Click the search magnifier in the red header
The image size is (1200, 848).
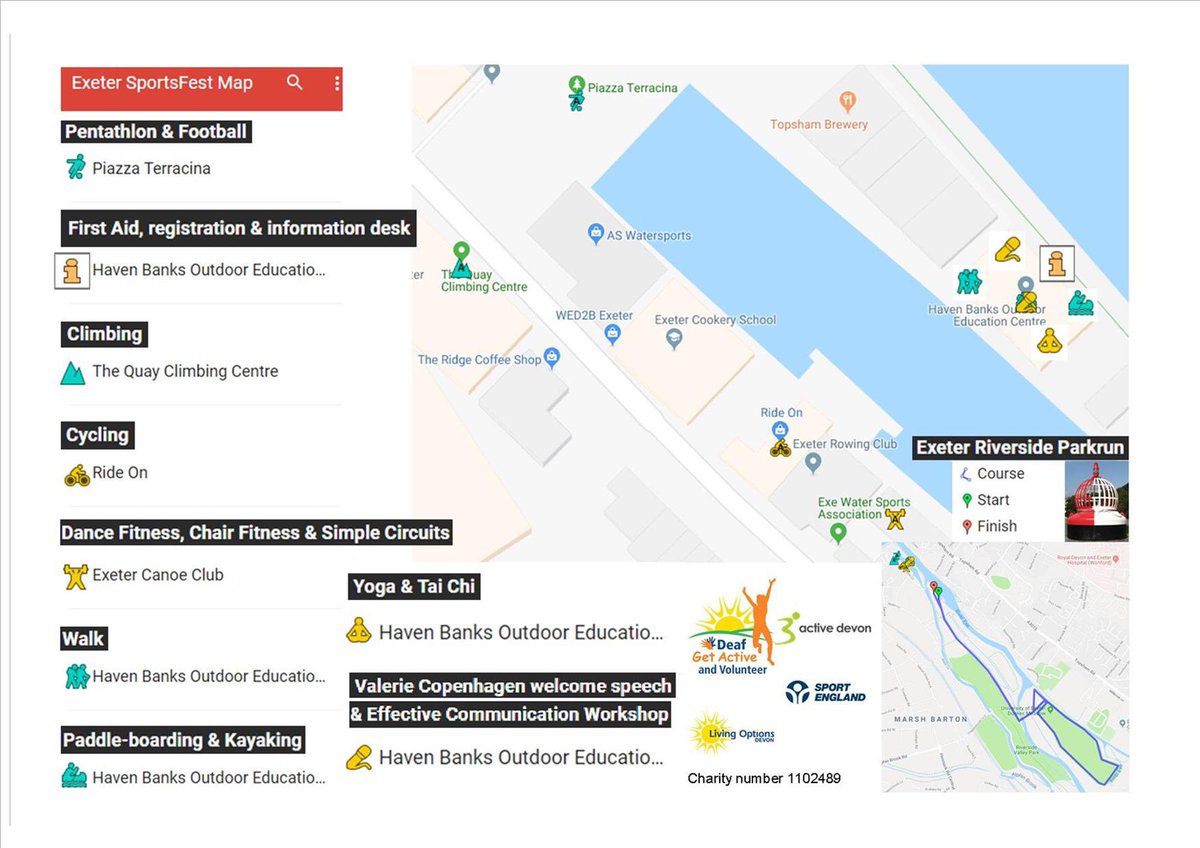(294, 82)
